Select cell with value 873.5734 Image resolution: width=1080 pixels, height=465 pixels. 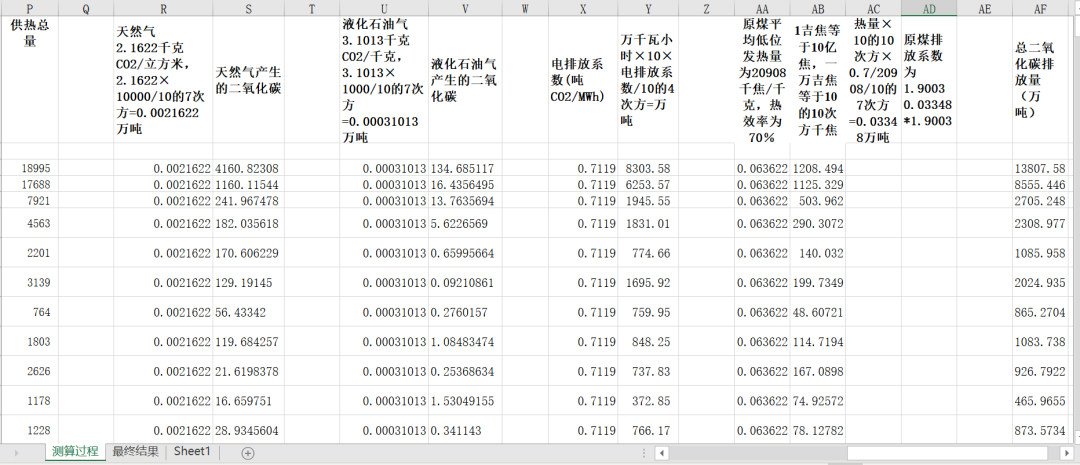pyautogui.click(x=1040, y=430)
